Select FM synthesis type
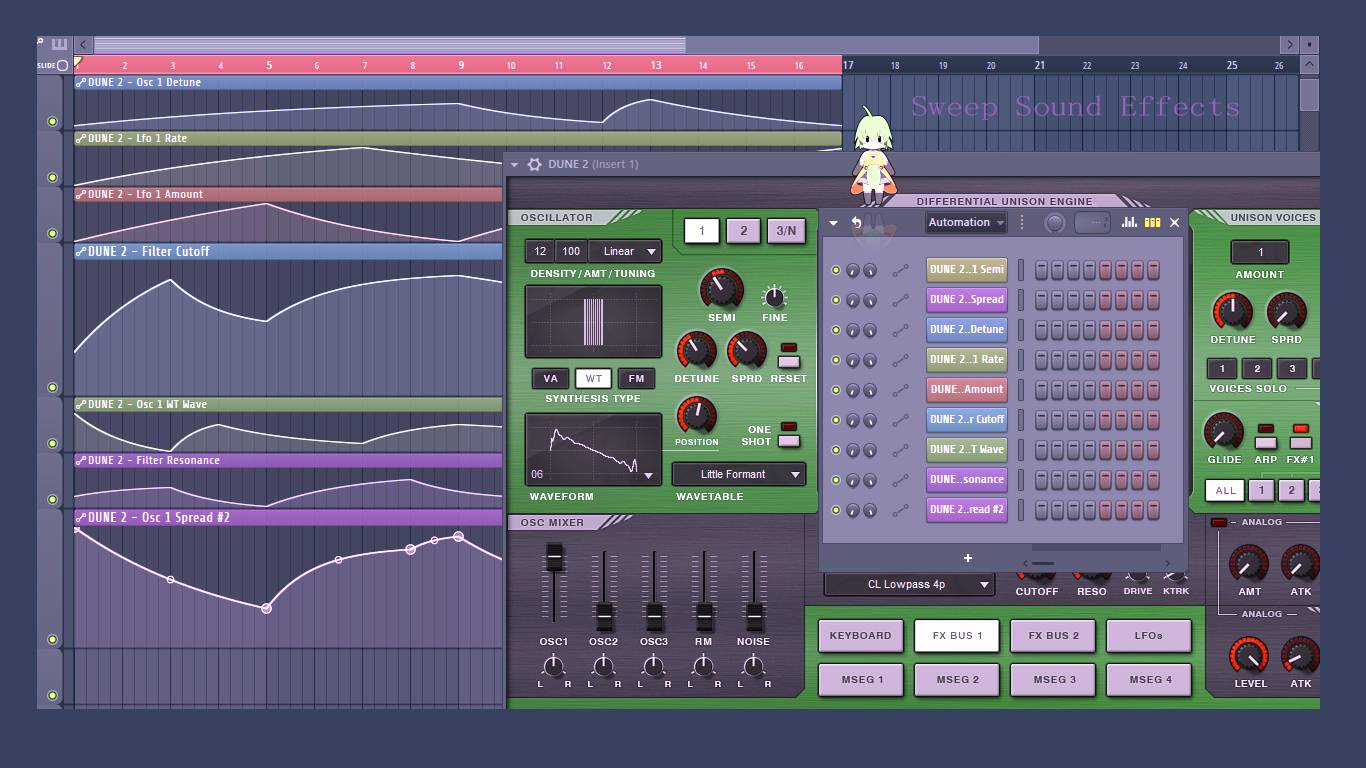 coord(636,378)
